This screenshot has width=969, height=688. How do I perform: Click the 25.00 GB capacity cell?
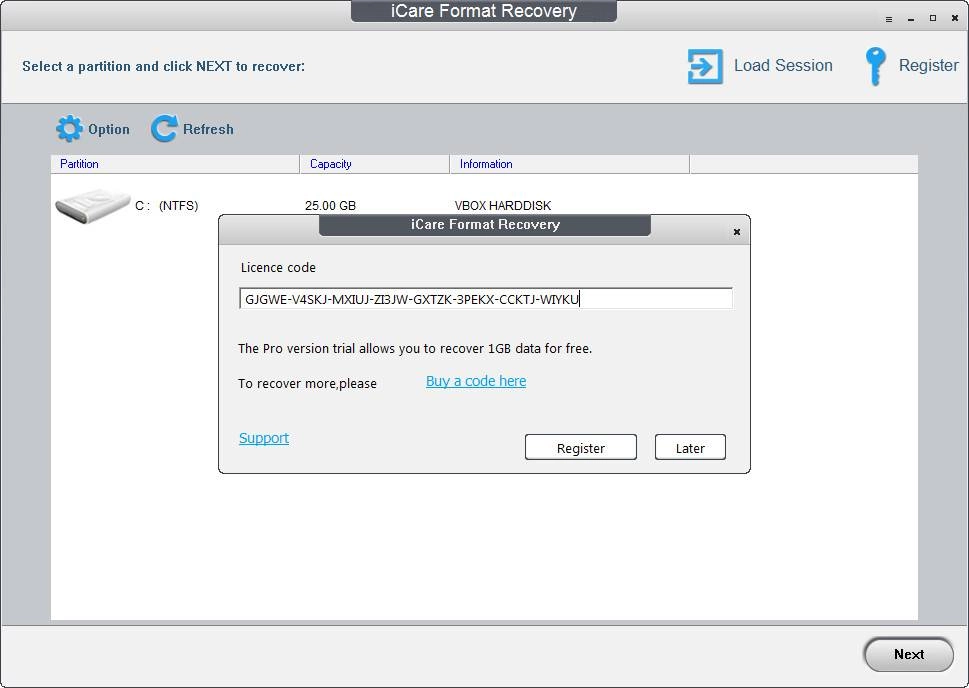330,206
